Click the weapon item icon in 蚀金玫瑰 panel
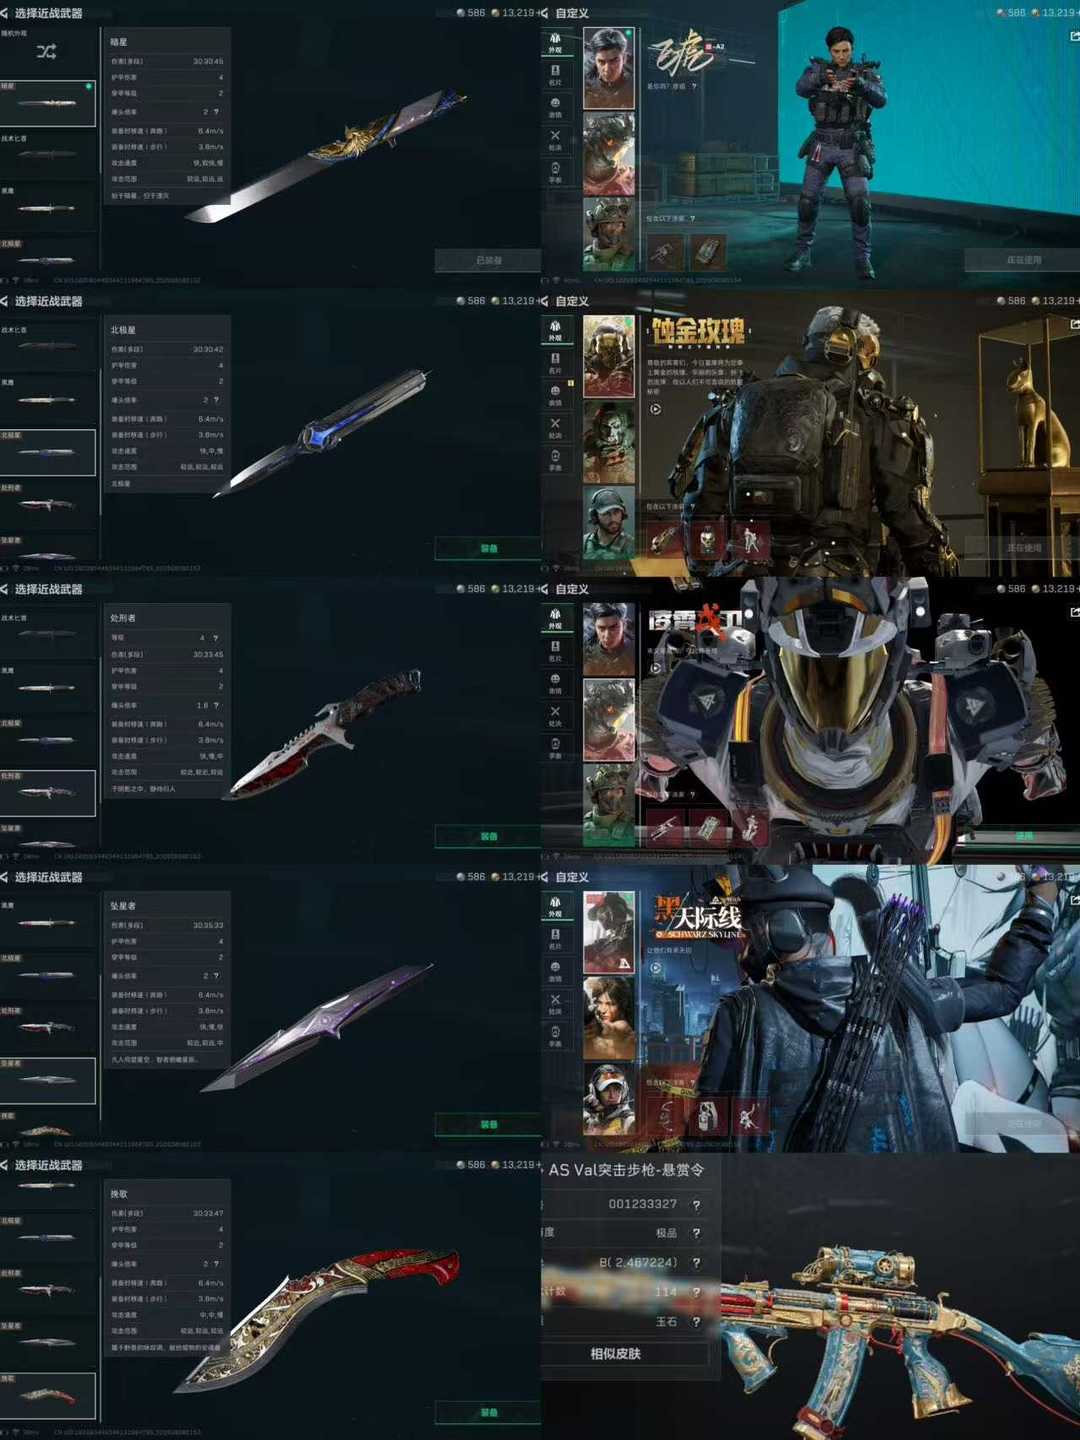The image size is (1080, 1440). pos(665,540)
